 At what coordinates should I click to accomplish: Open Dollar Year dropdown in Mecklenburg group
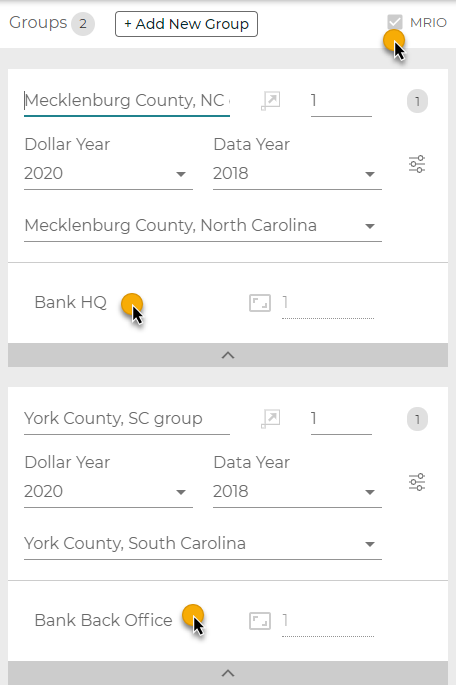coord(108,174)
